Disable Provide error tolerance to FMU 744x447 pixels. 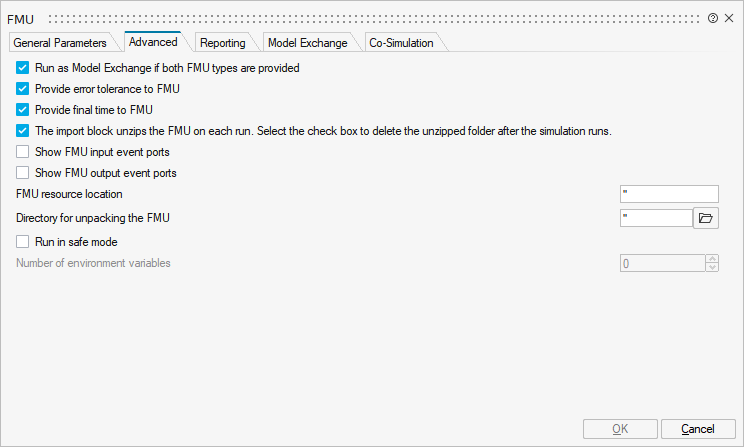coord(23,89)
